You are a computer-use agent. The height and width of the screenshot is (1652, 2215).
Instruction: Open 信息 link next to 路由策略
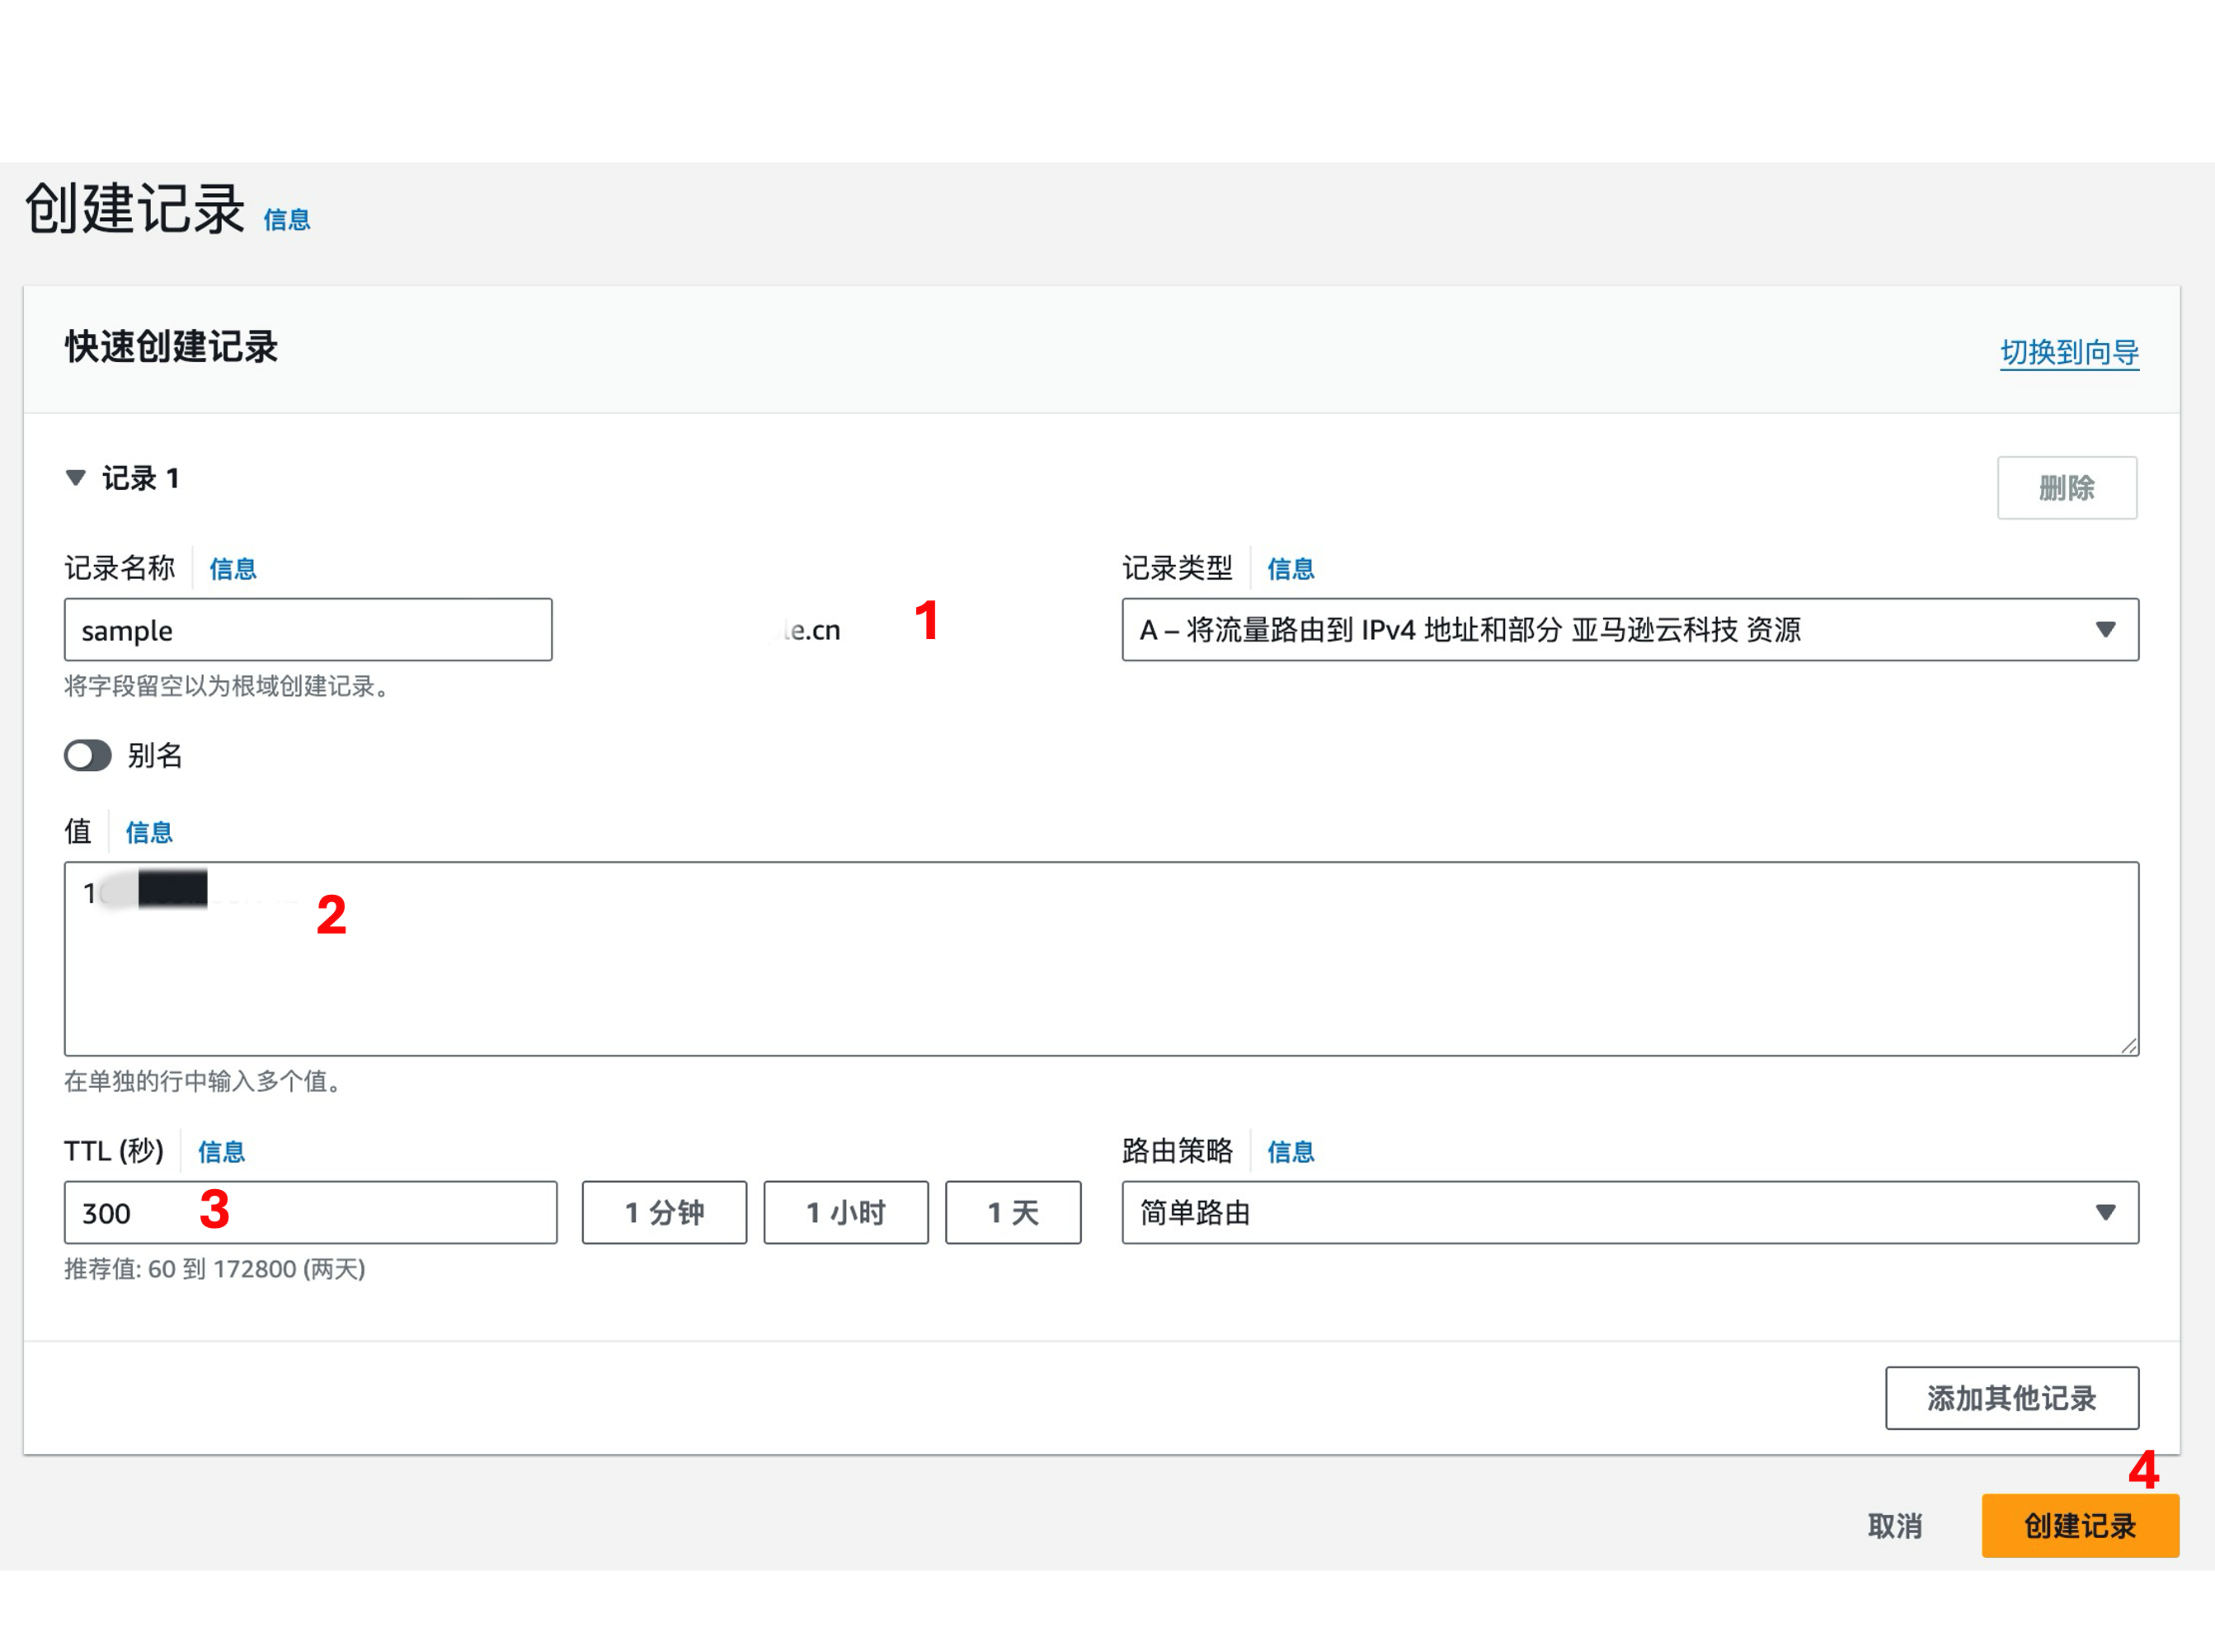(x=1291, y=1152)
